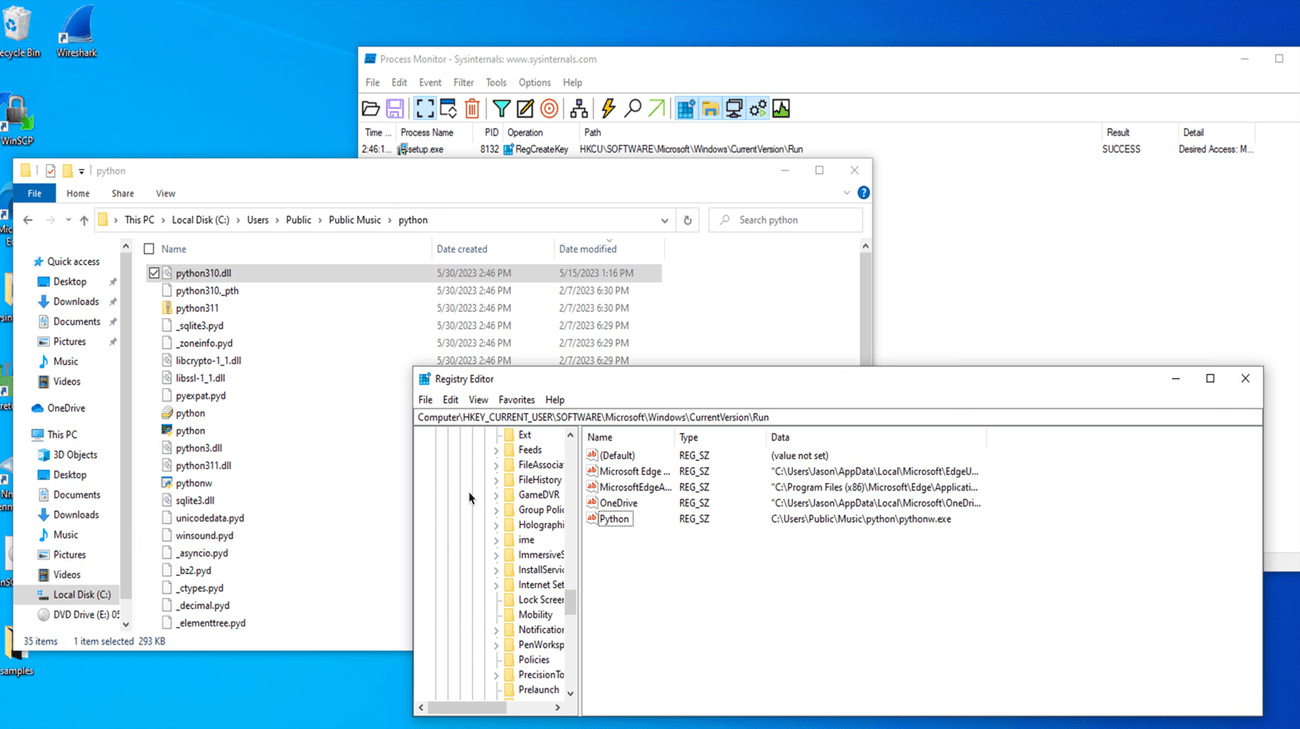Click the Date modified column header
Image resolution: width=1300 pixels, height=729 pixels.
tap(587, 250)
